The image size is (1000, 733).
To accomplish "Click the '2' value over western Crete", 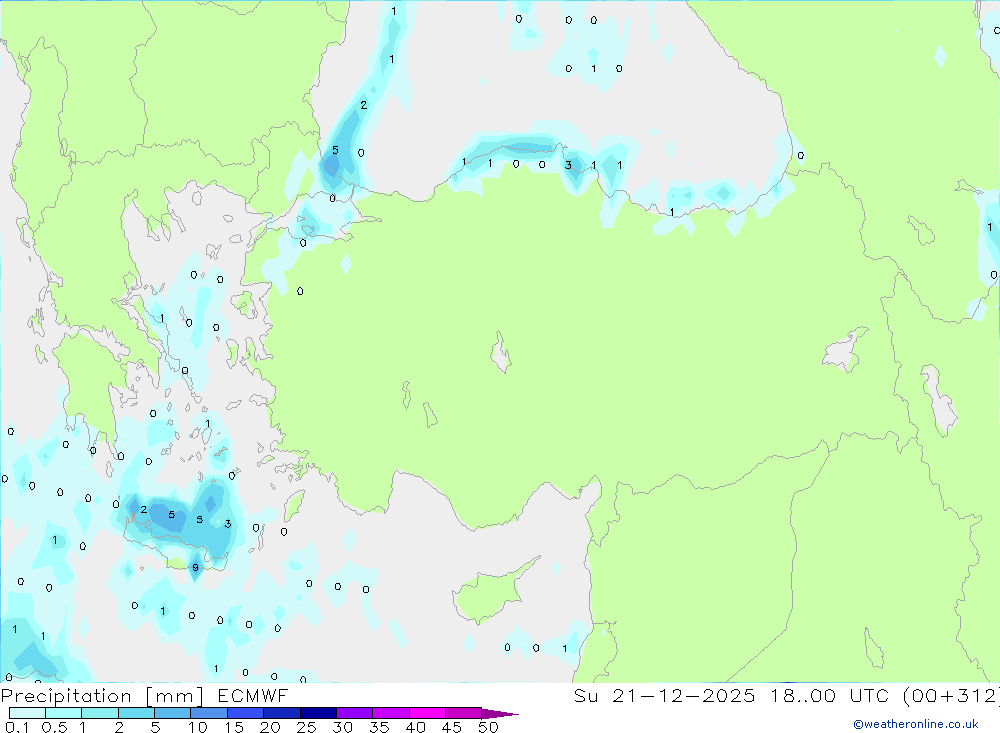I will (x=144, y=510).
